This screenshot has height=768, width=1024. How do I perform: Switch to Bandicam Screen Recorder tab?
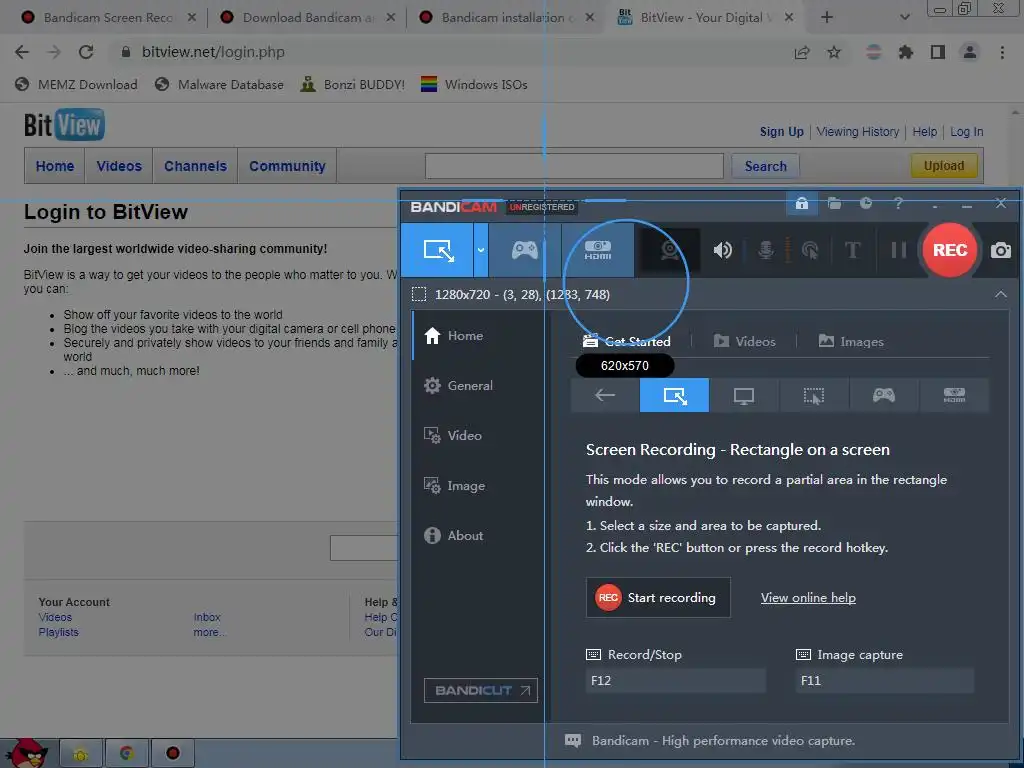[108, 18]
